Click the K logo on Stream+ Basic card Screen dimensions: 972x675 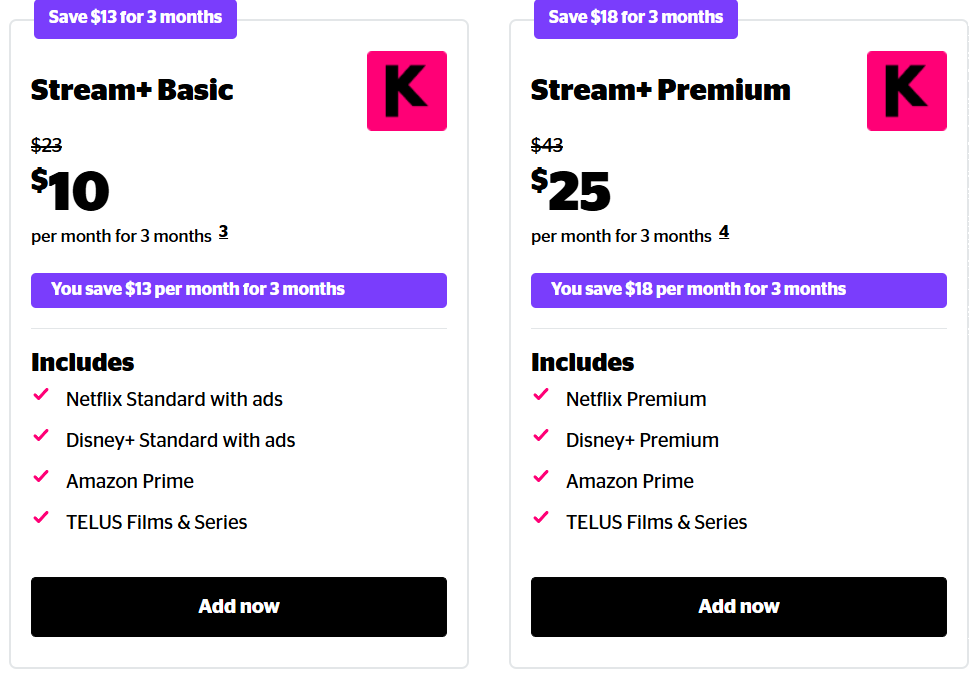(406, 90)
